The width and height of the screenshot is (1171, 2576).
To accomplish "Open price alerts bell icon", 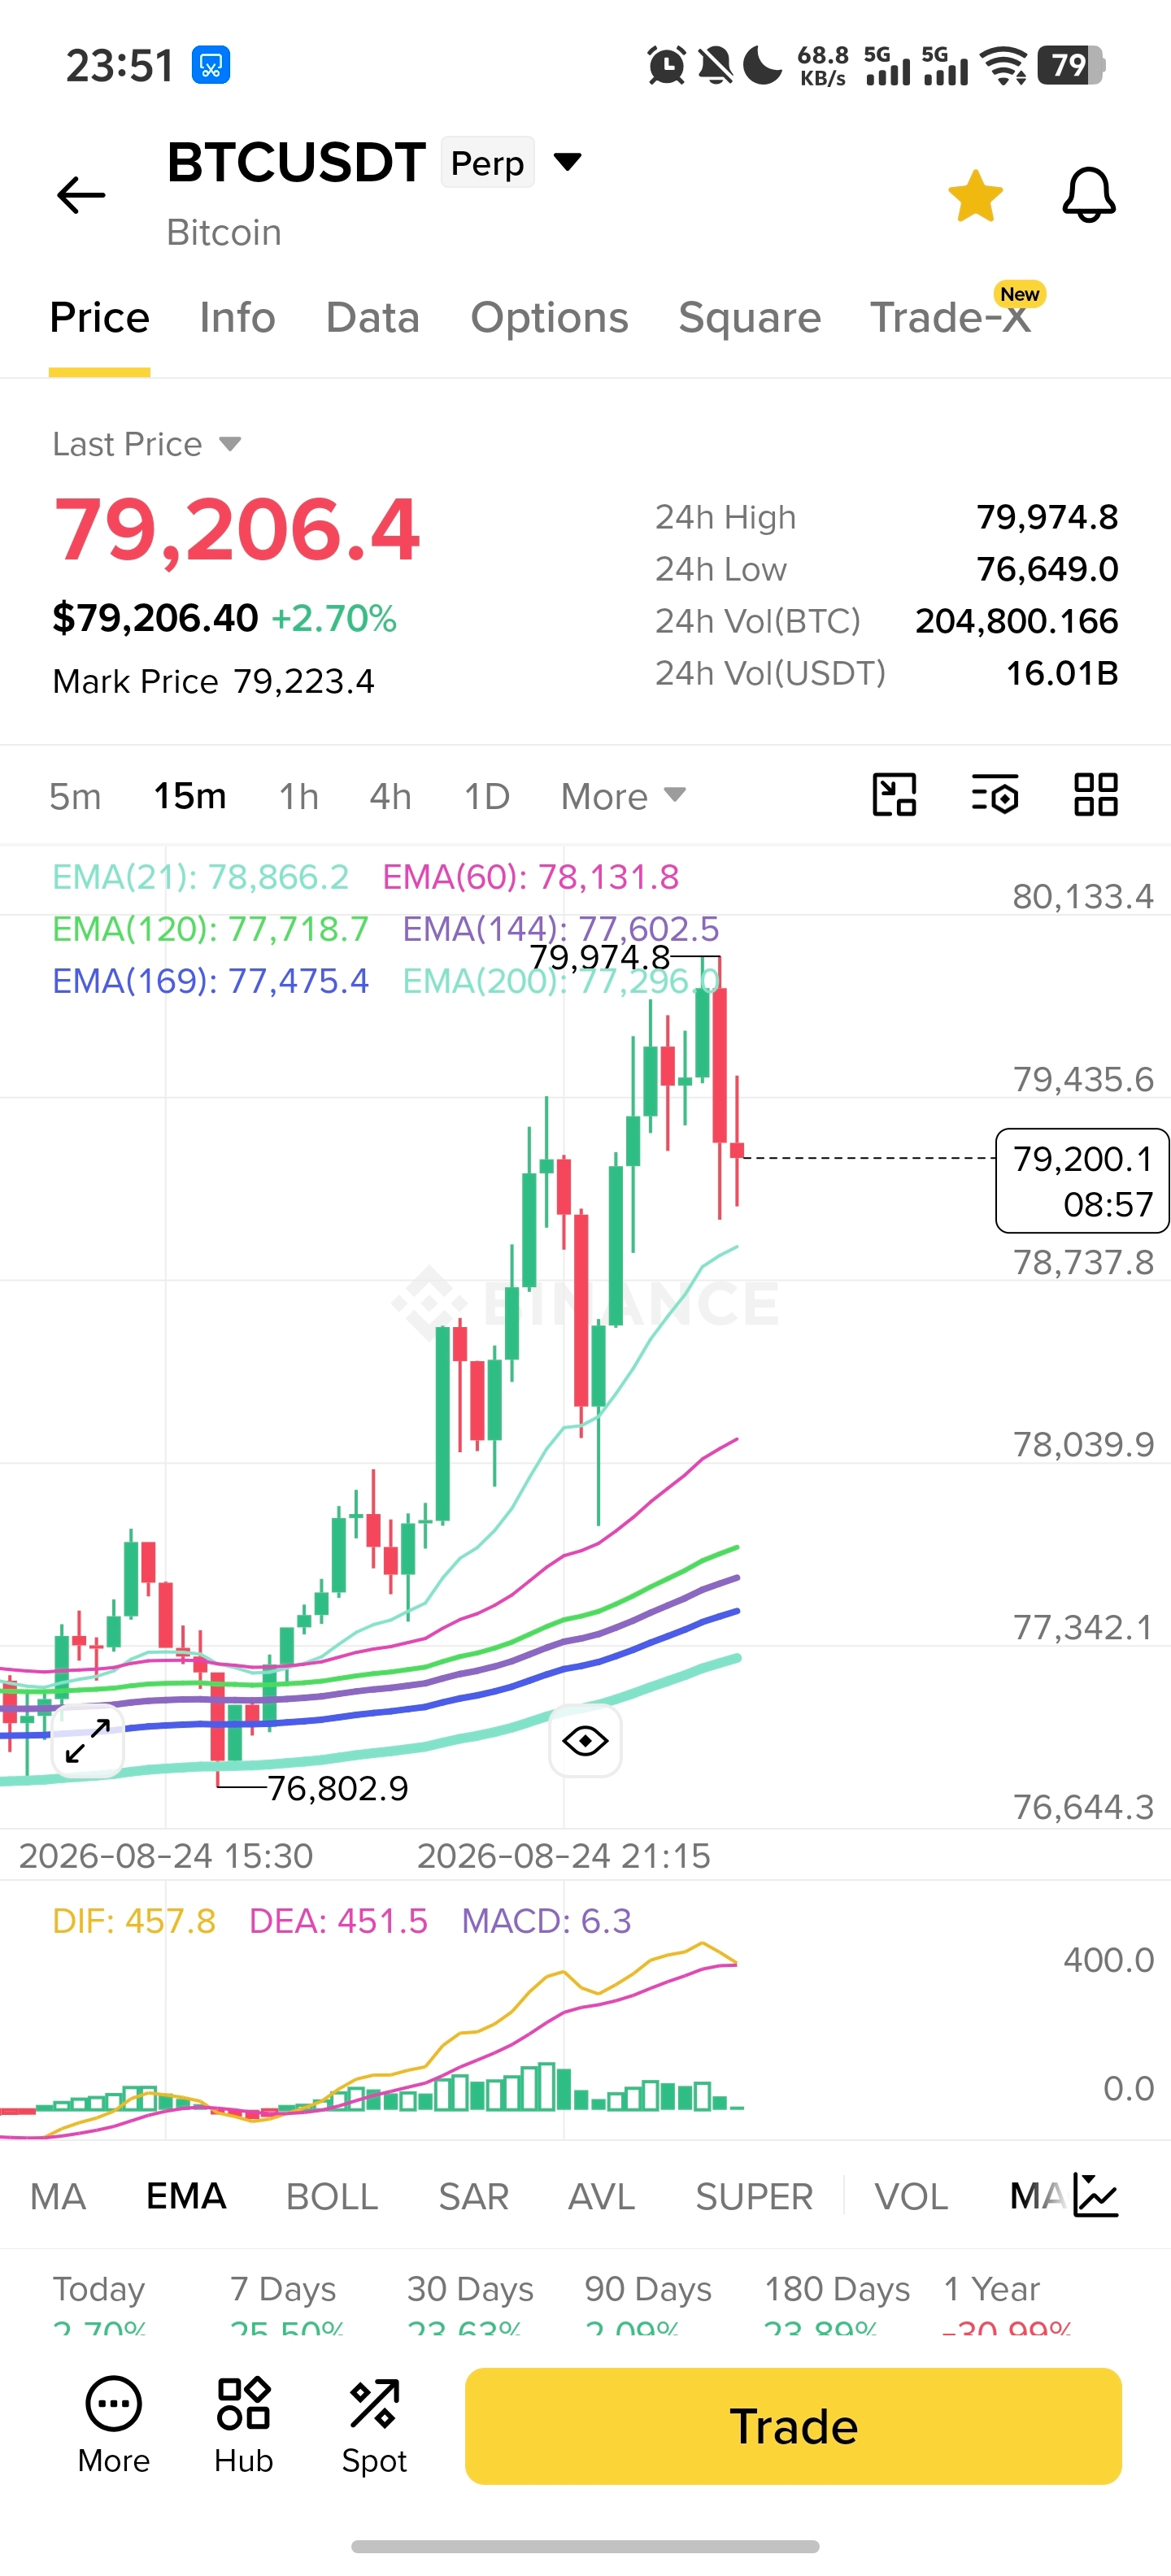I will tap(1088, 195).
